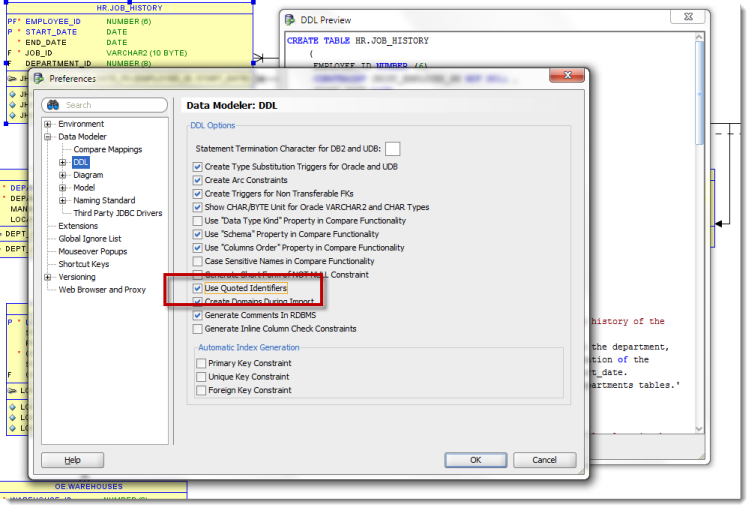Close the Preferences dialog
Image resolution: width=752 pixels, height=510 pixels.
tap(567, 75)
